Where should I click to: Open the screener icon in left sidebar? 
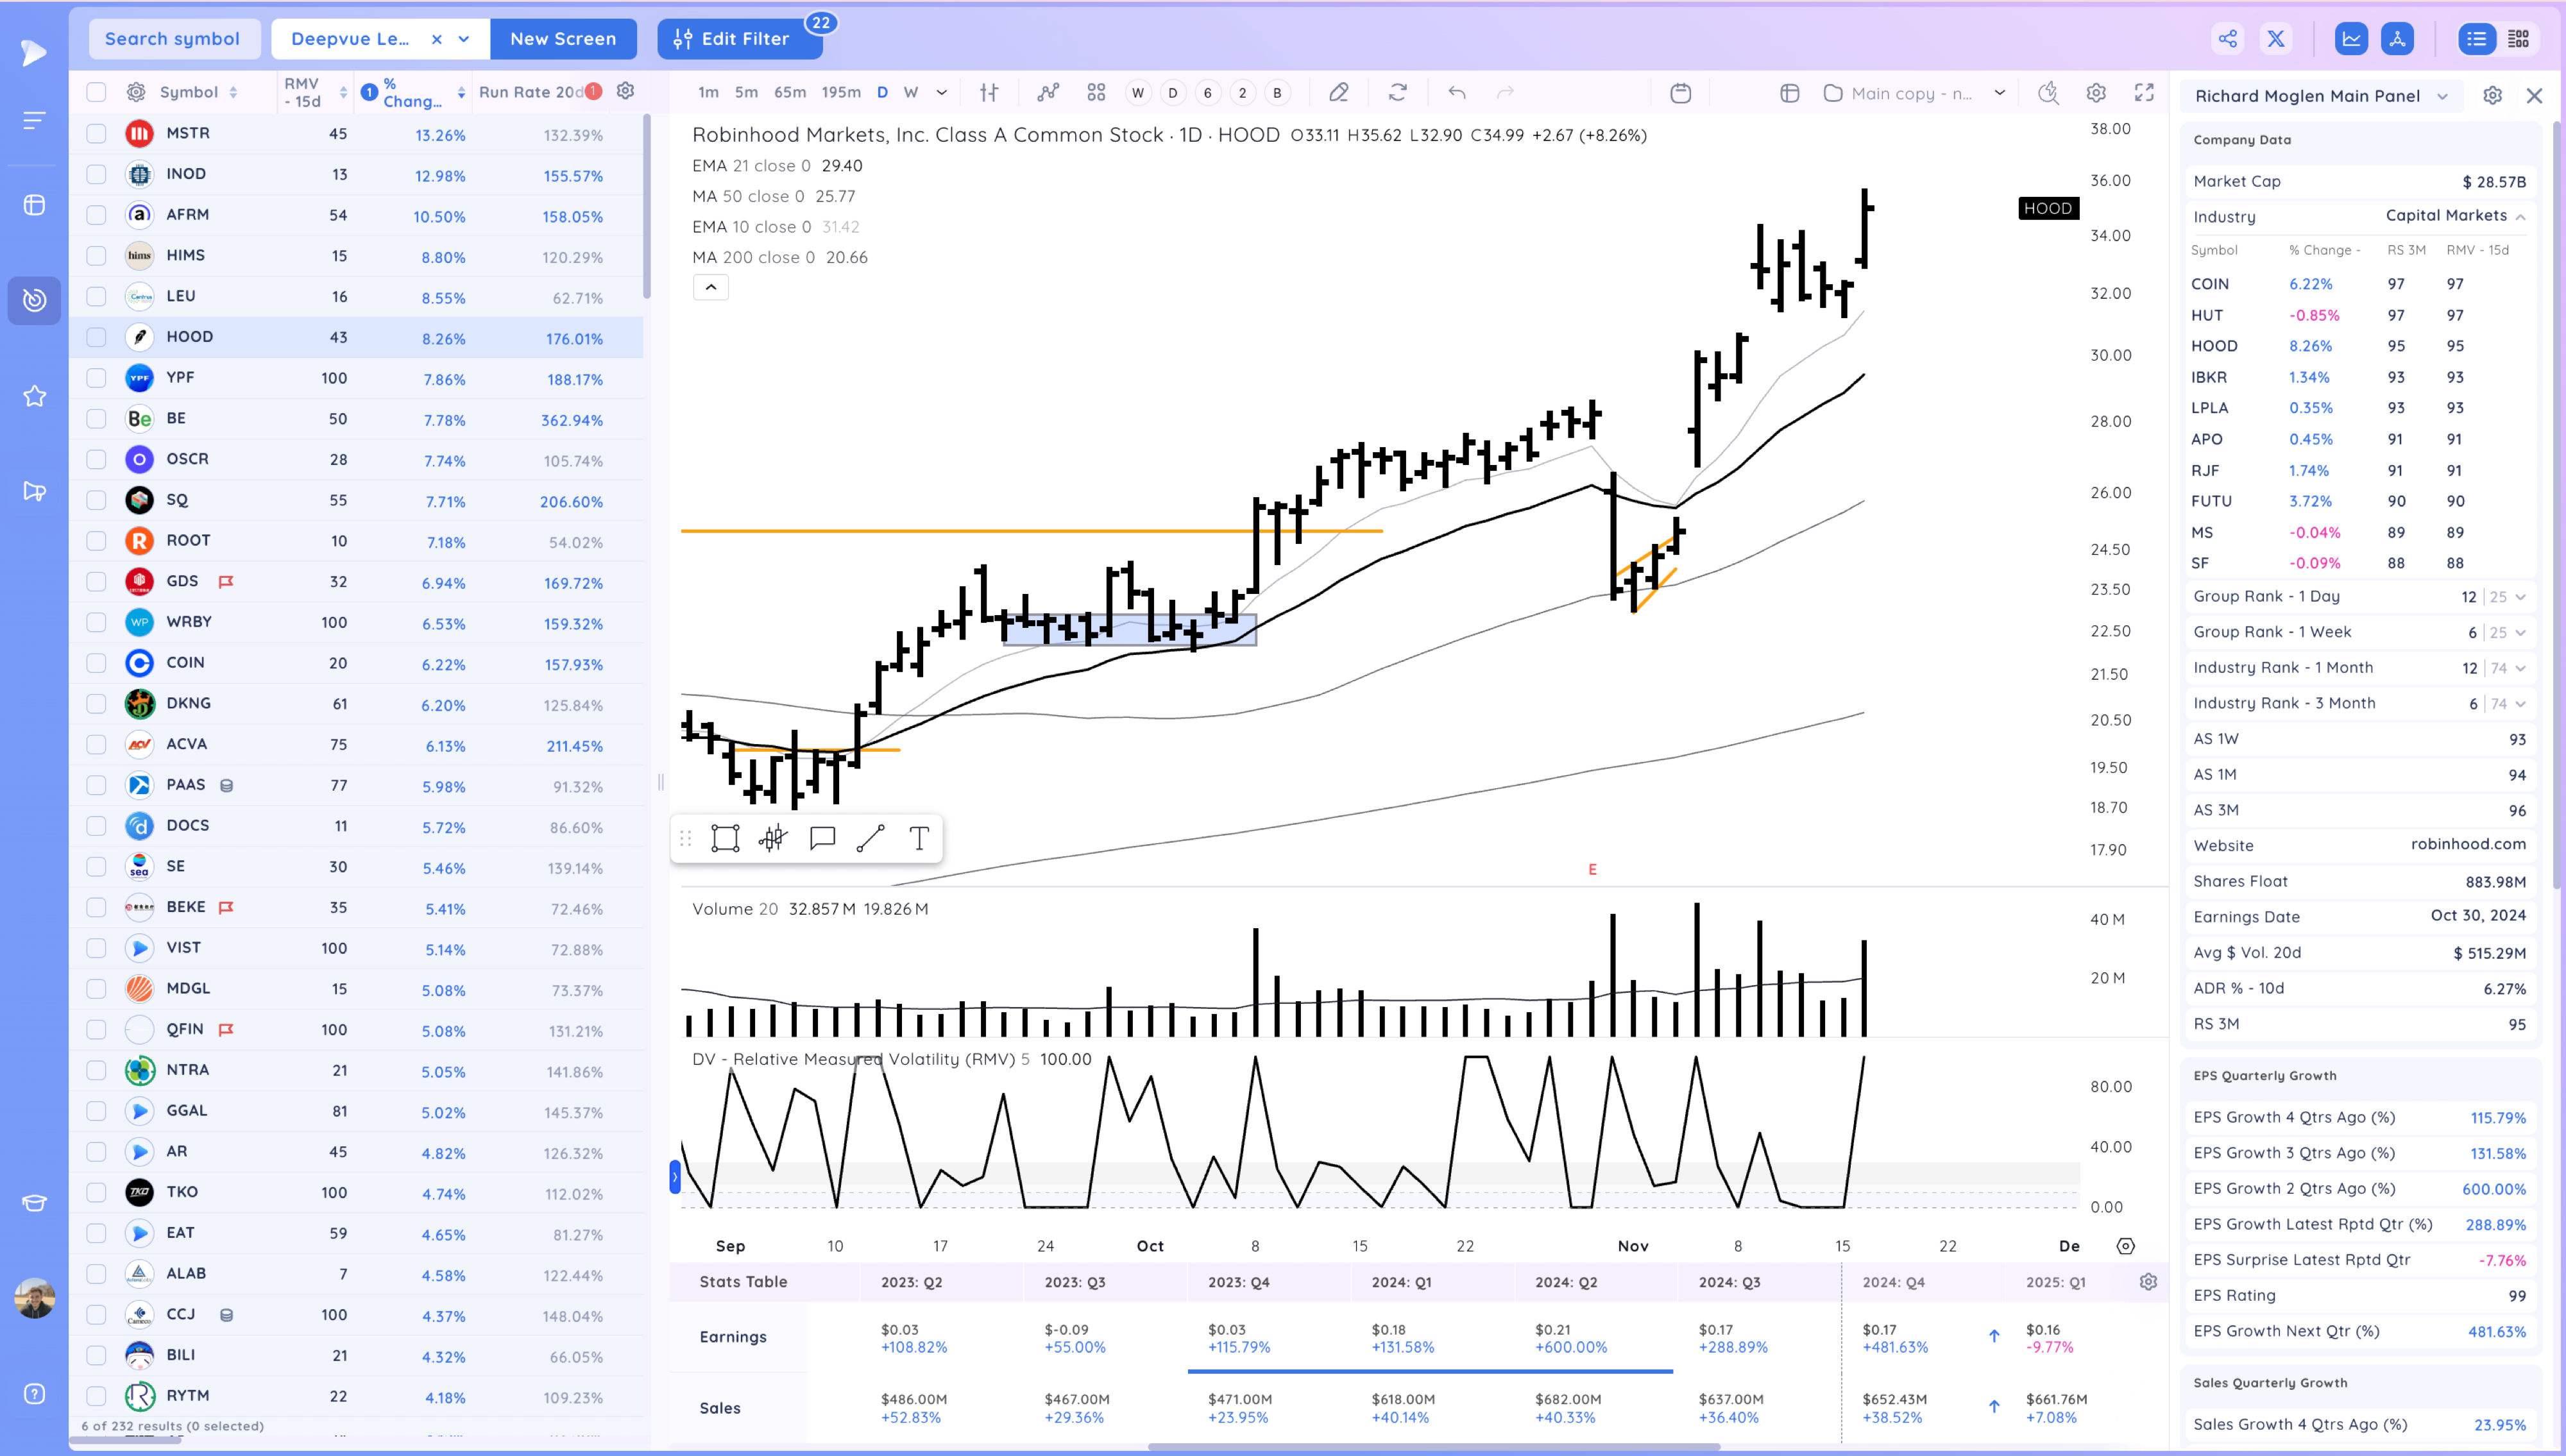[35, 300]
